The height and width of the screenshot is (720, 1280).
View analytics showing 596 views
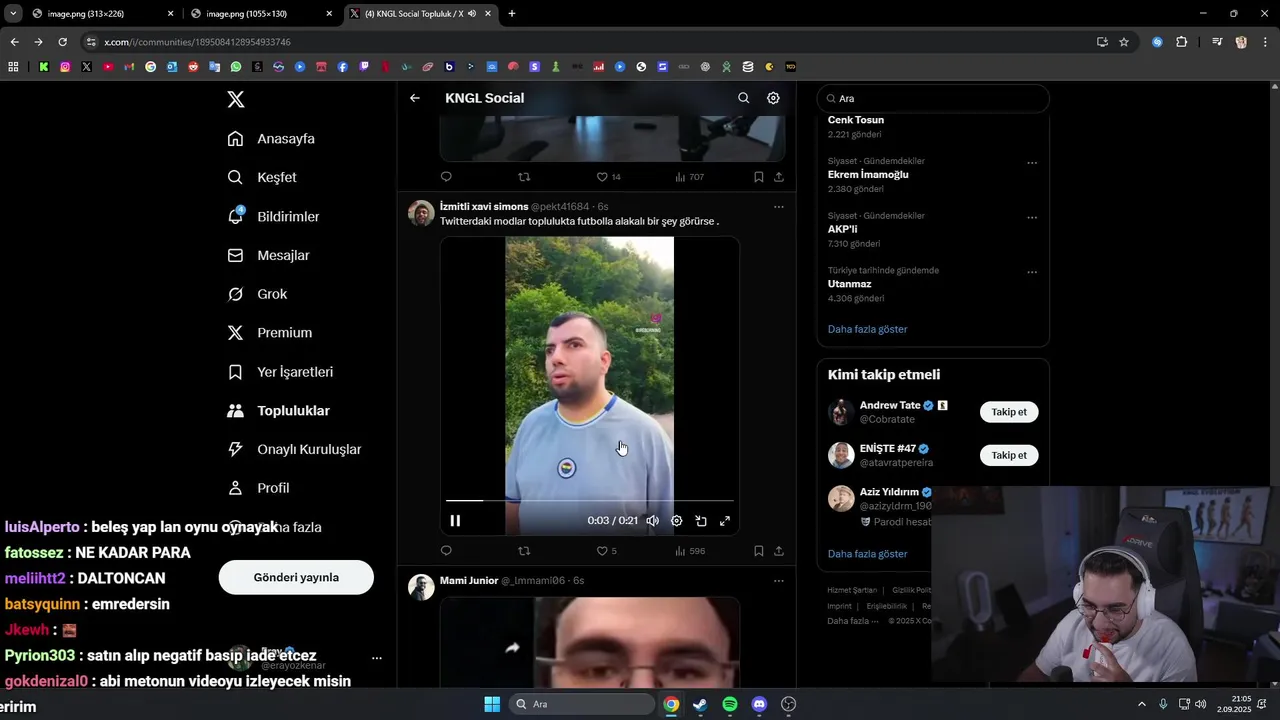coord(690,551)
